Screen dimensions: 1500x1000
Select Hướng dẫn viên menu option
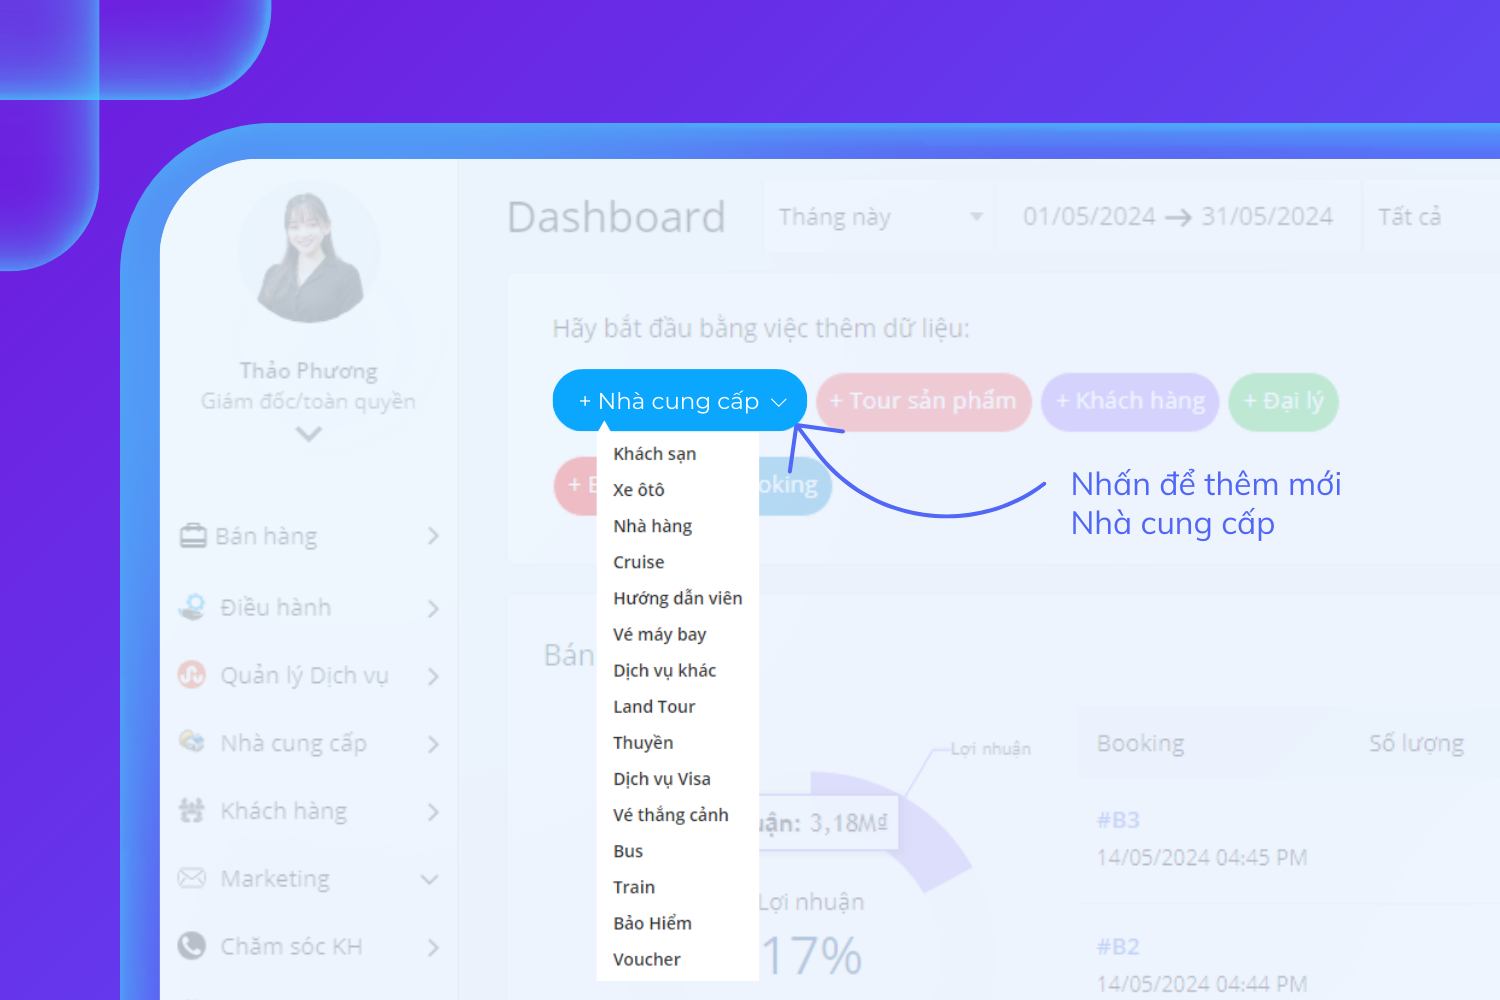pos(678,598)
